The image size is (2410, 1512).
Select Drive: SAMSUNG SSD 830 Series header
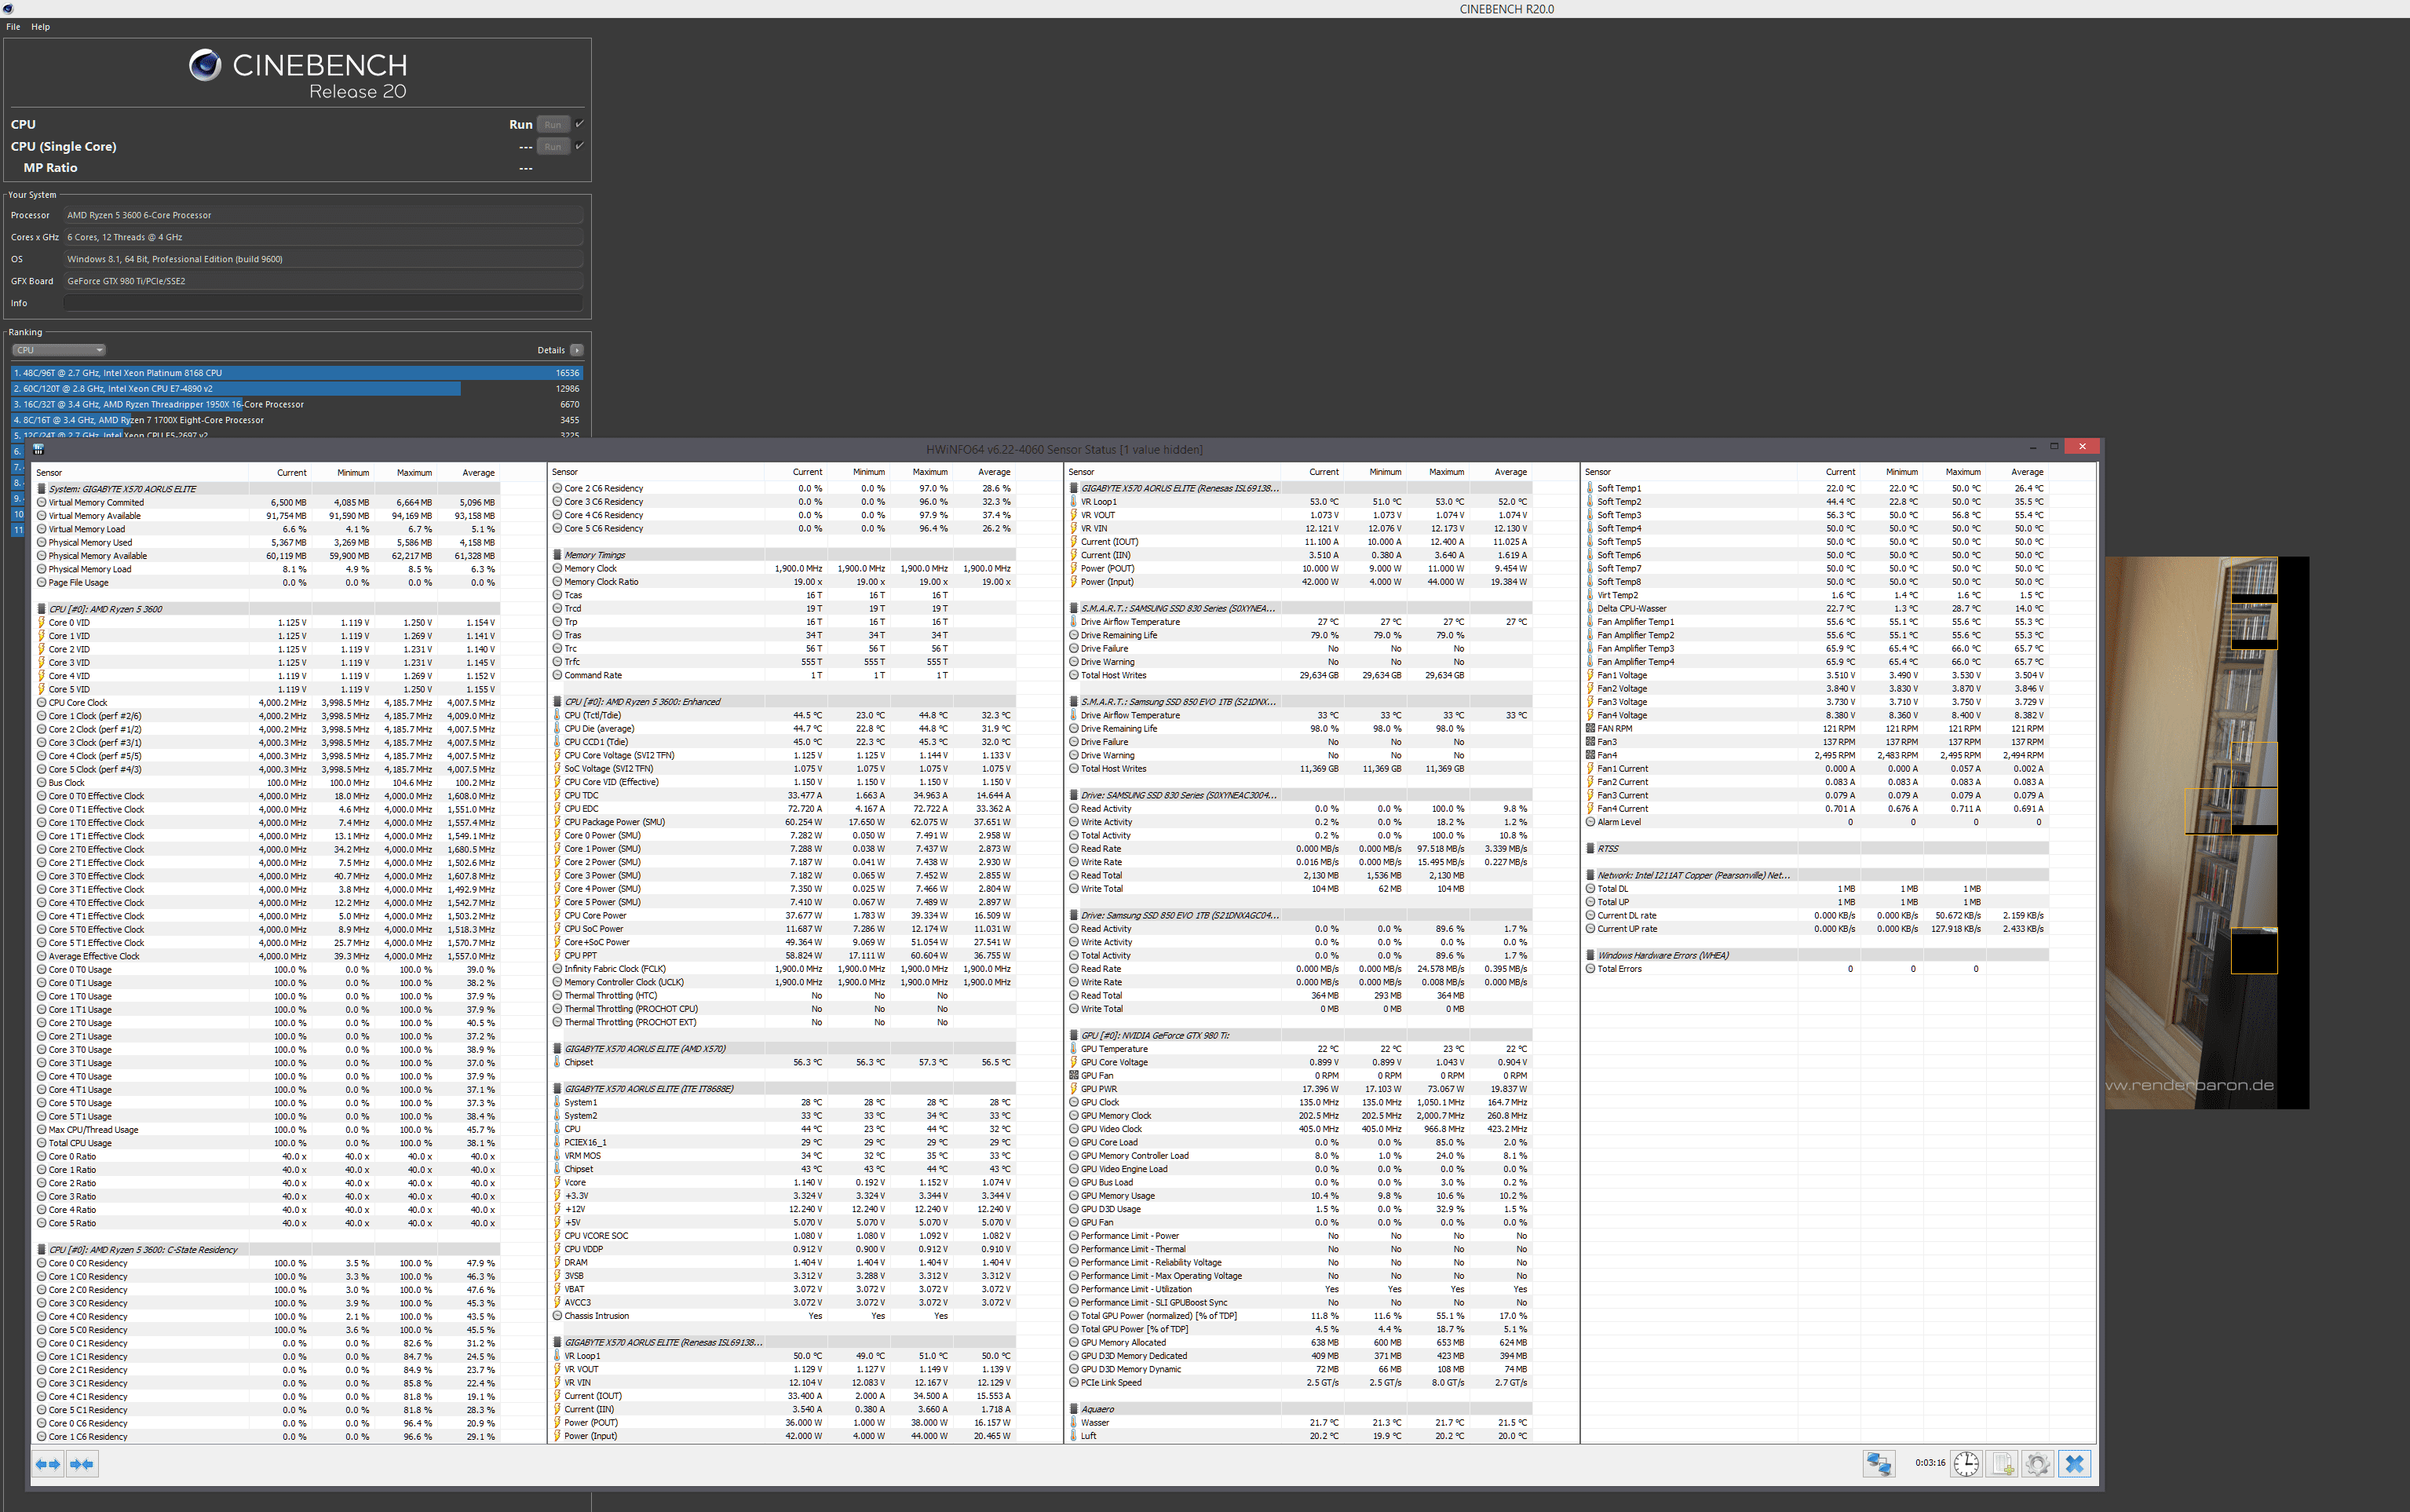(1300, 796)
